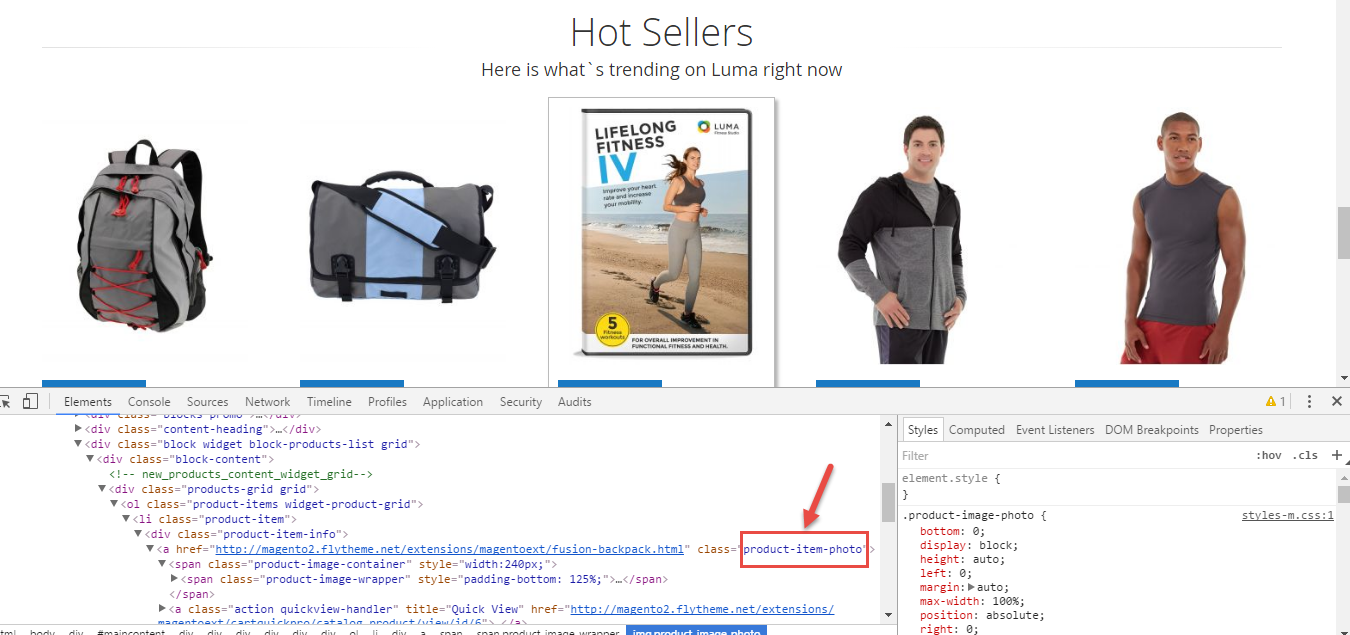Click the 'position: absolute' declaration value
This screenshot has width=1350, height=635.
coord(1013,615)
